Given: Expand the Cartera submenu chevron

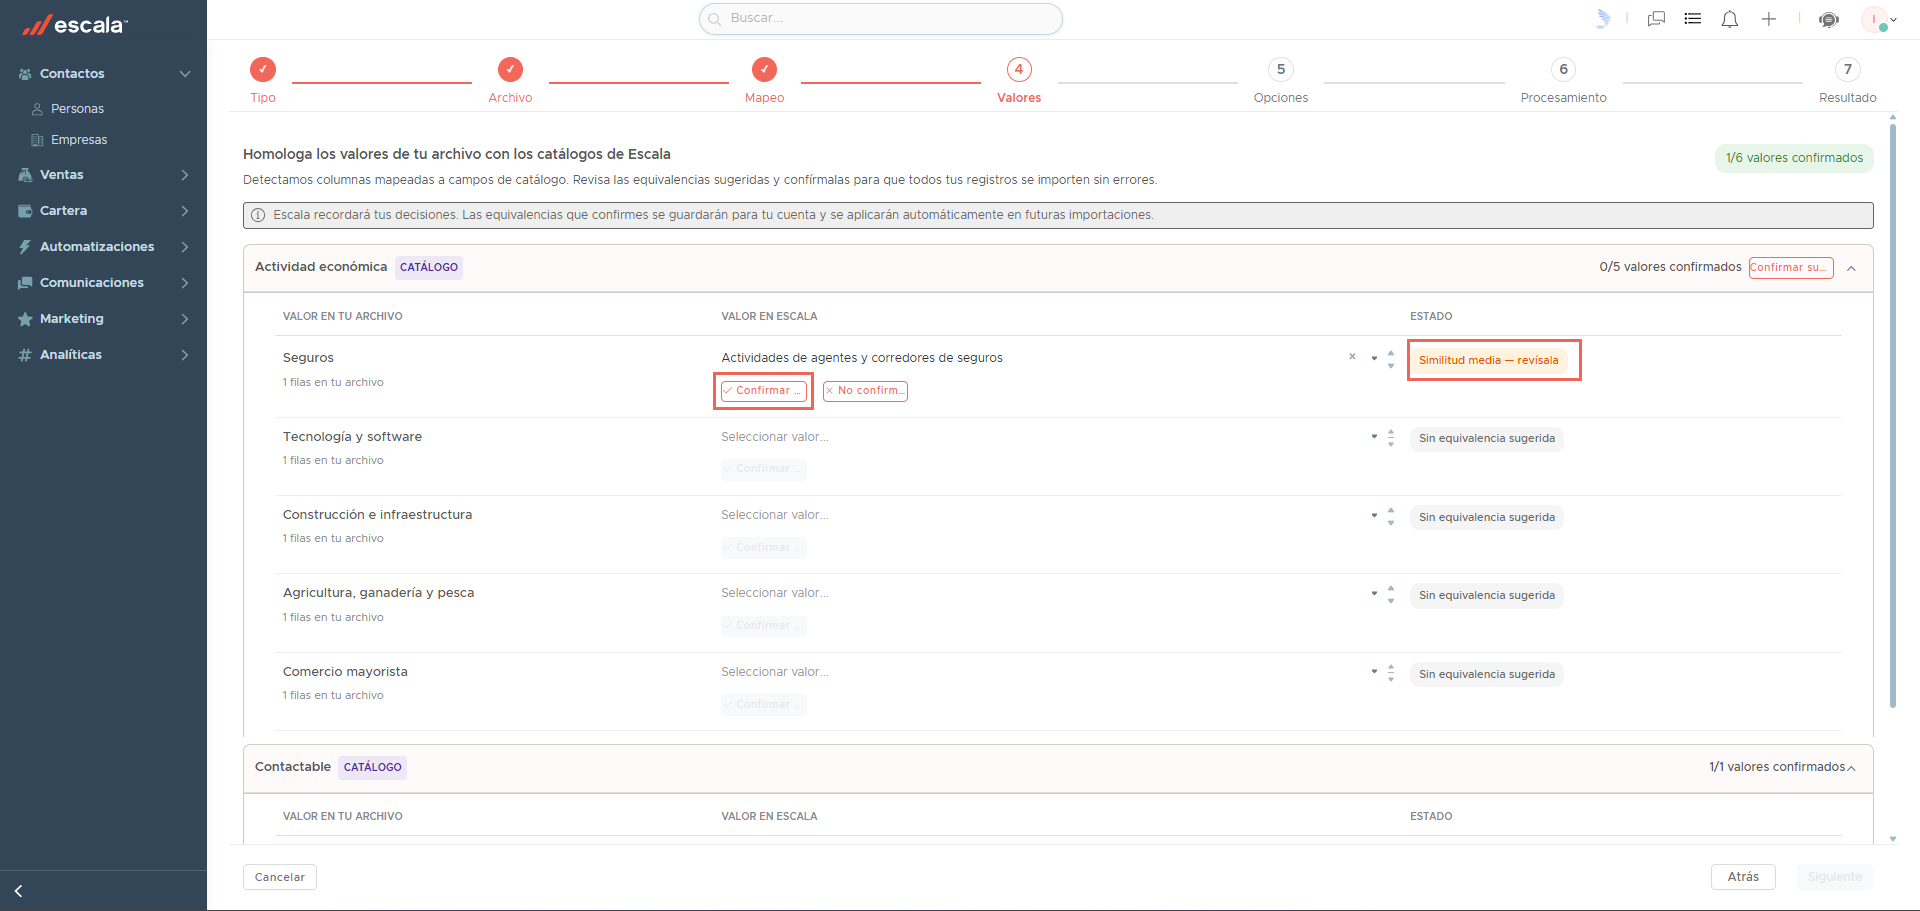Looking at the screenshot, I should point(185,211).
